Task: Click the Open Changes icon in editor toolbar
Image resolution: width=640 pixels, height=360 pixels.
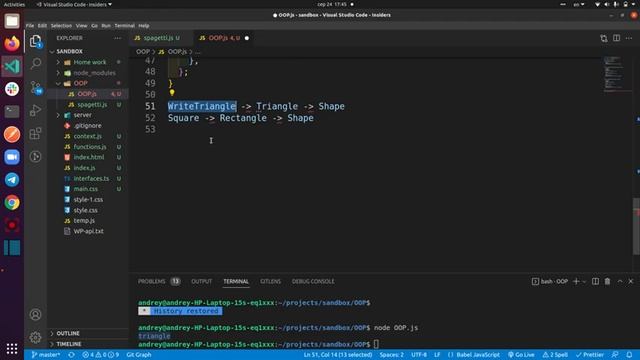Action: (604, 38)
